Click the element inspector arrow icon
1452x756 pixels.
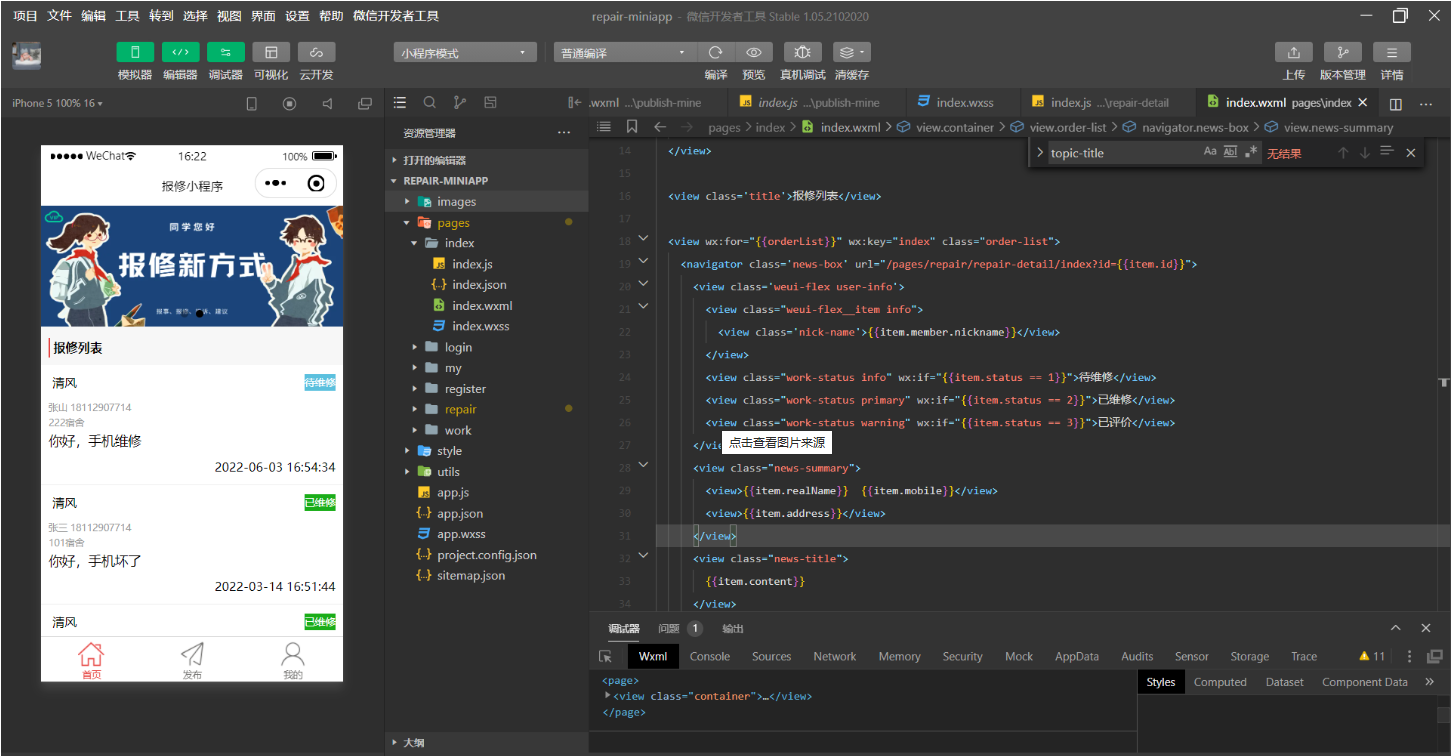coord(605,657)
